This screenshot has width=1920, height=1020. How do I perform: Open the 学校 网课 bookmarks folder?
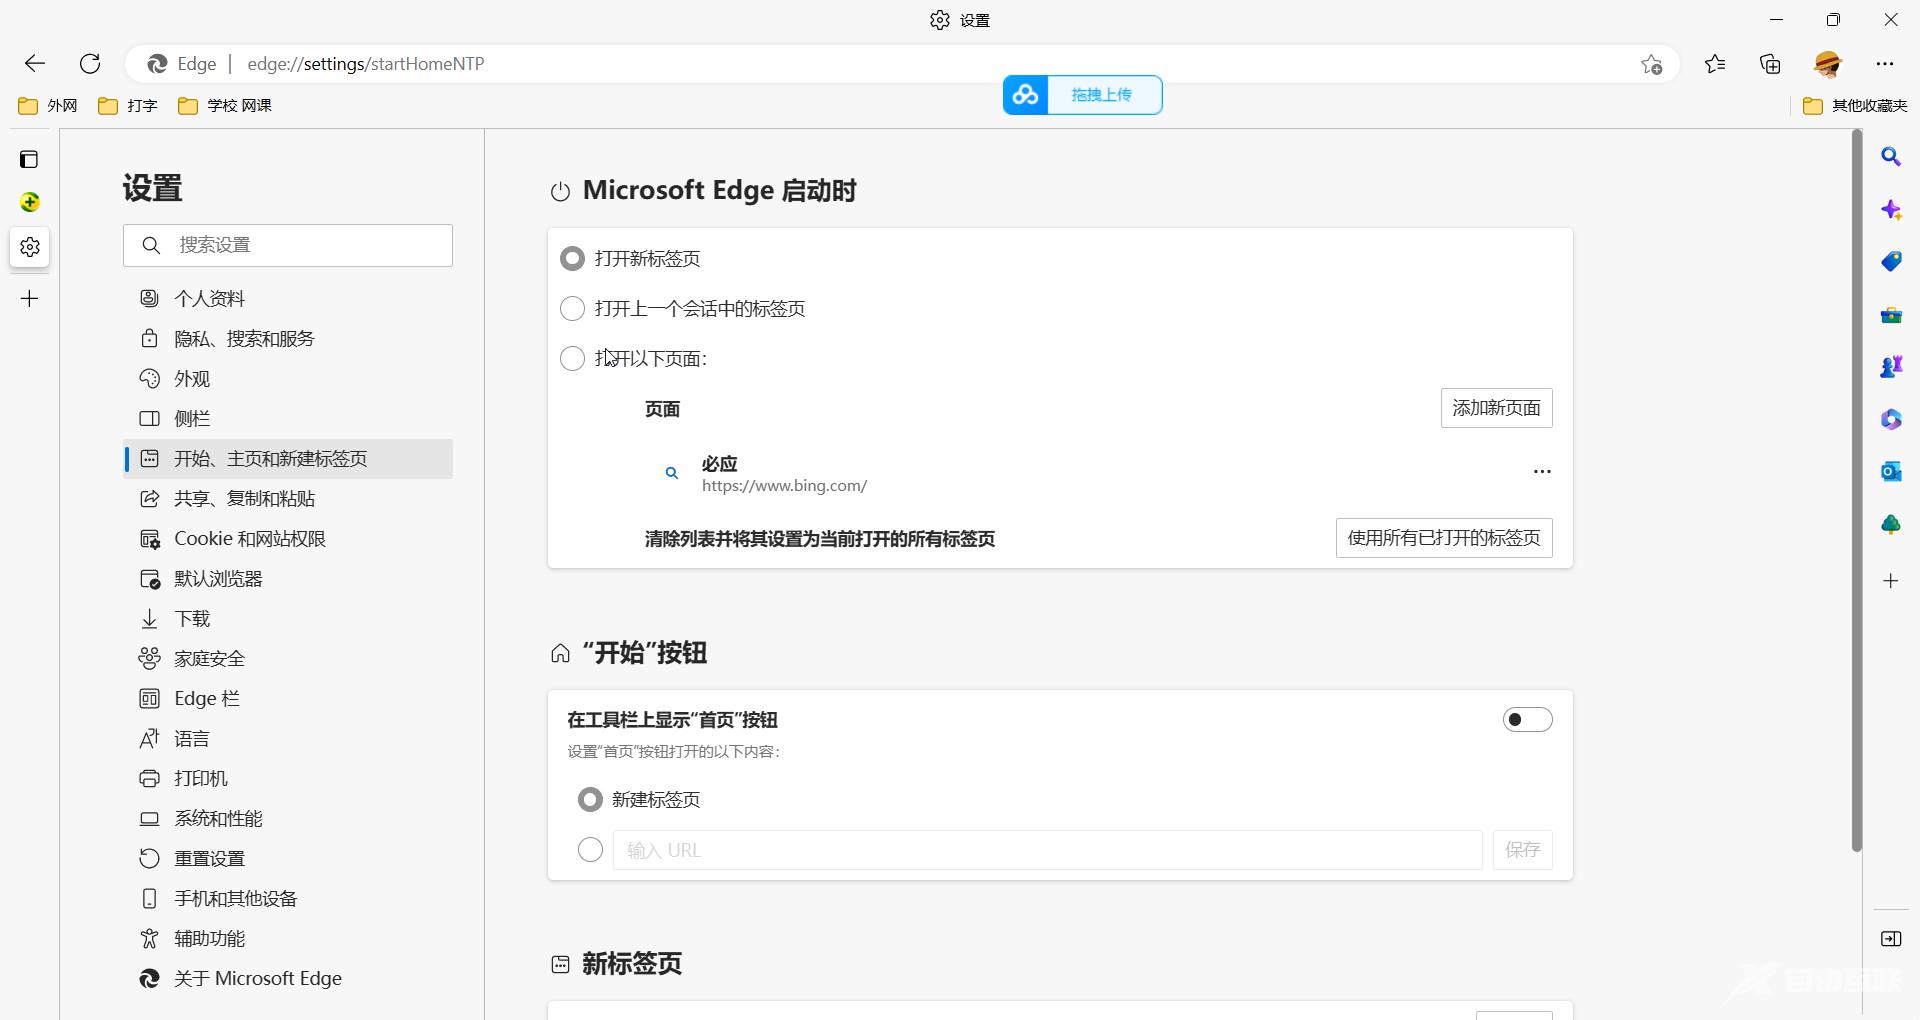[x=225, y=106]
